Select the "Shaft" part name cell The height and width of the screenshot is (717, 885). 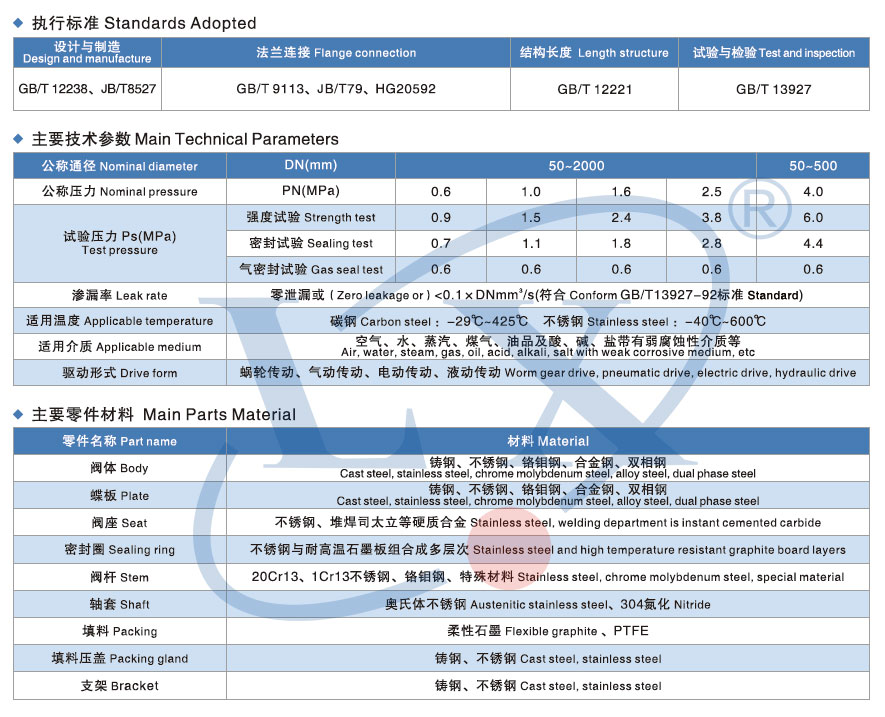(120, 604)
